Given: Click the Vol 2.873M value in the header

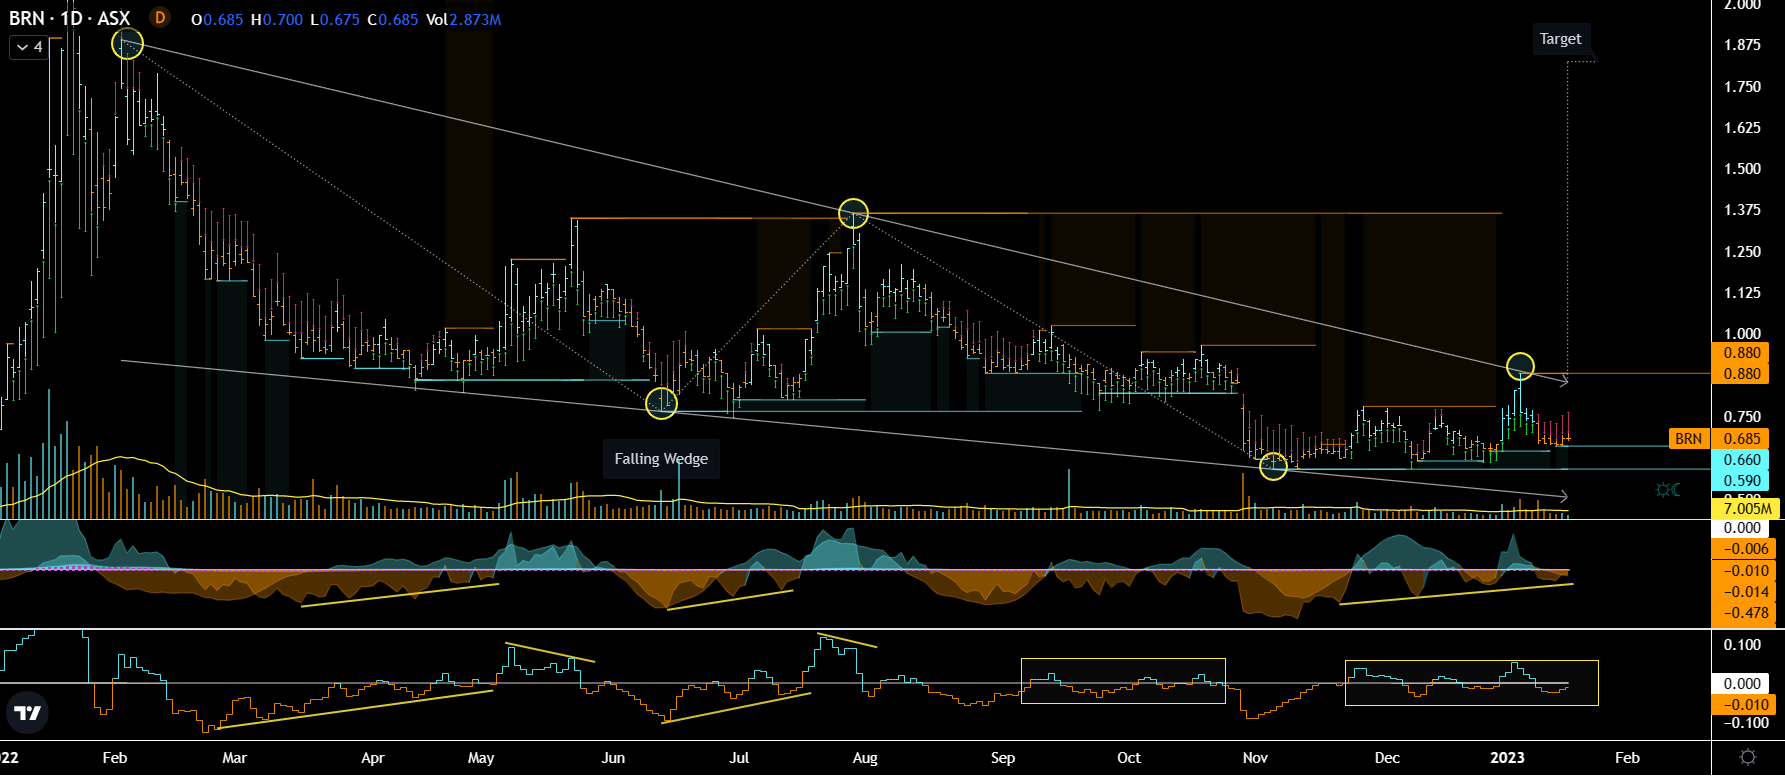Looking at the screenshot, I should point(464,19).
